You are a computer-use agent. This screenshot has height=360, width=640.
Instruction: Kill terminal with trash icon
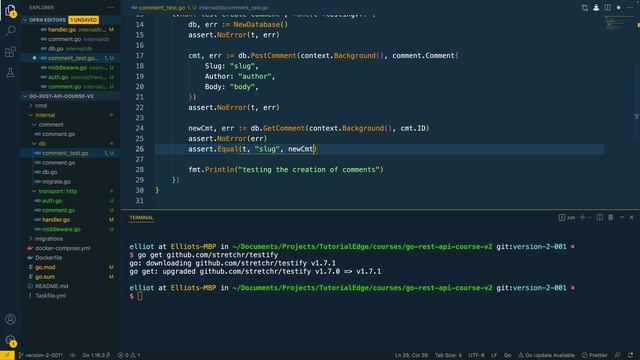(x=611, y=218)
